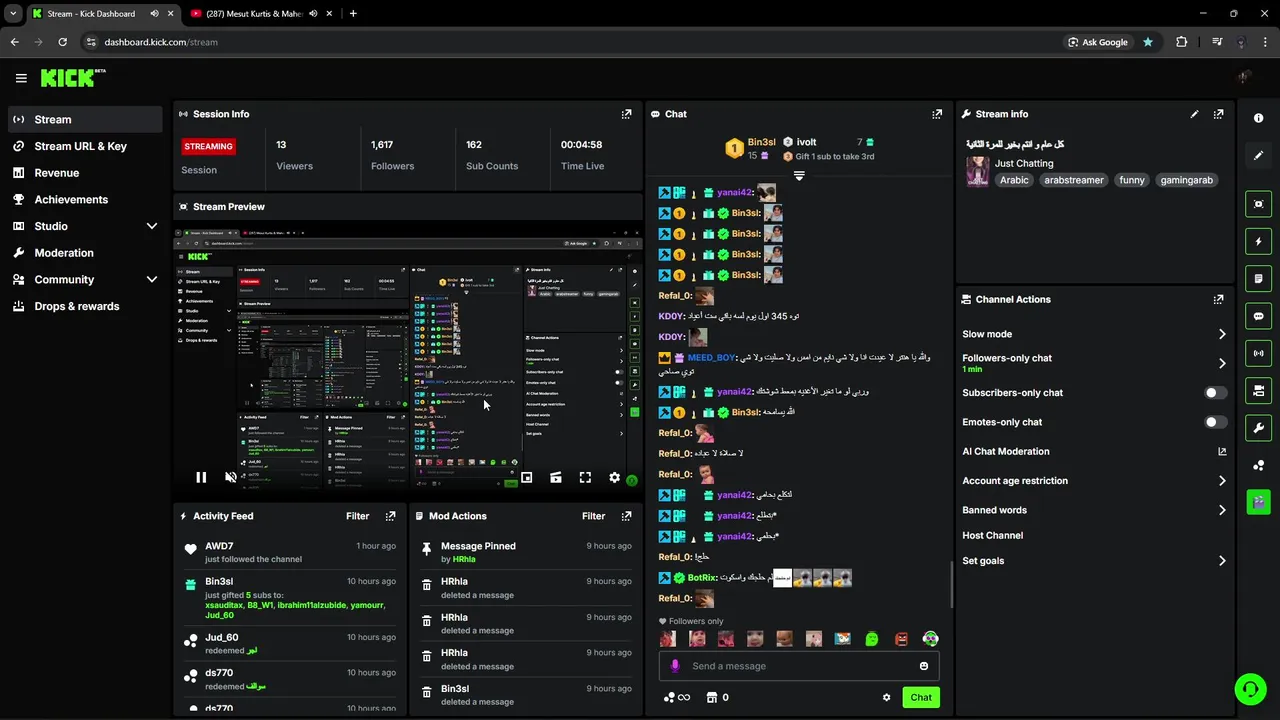Pop out the Mod Actions panel
Viewport: 1280px width, 720px height.
pos(626,516)
